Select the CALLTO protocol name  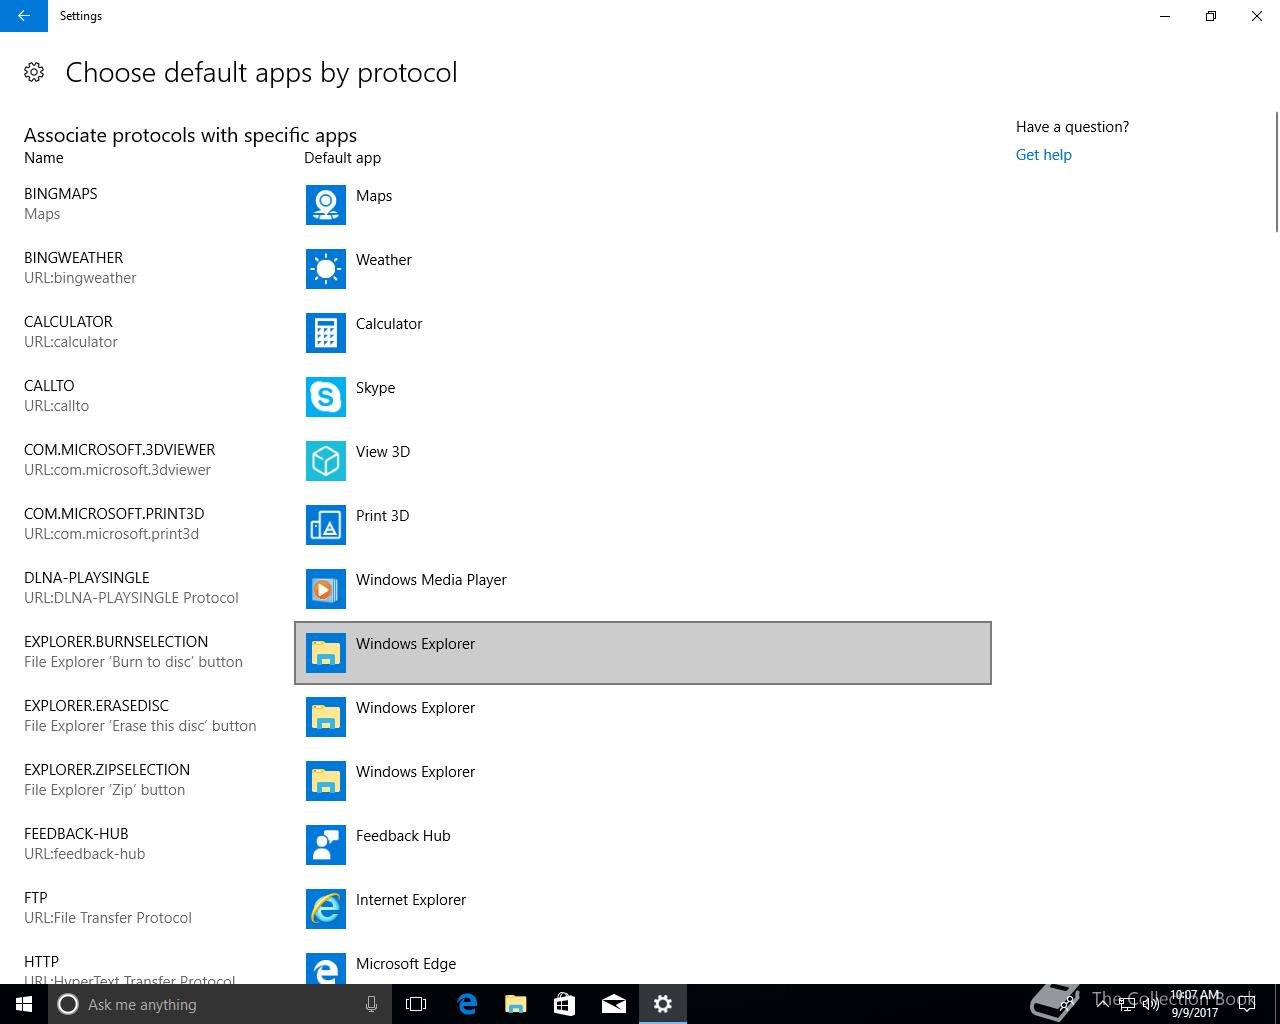tap(49, 386)
